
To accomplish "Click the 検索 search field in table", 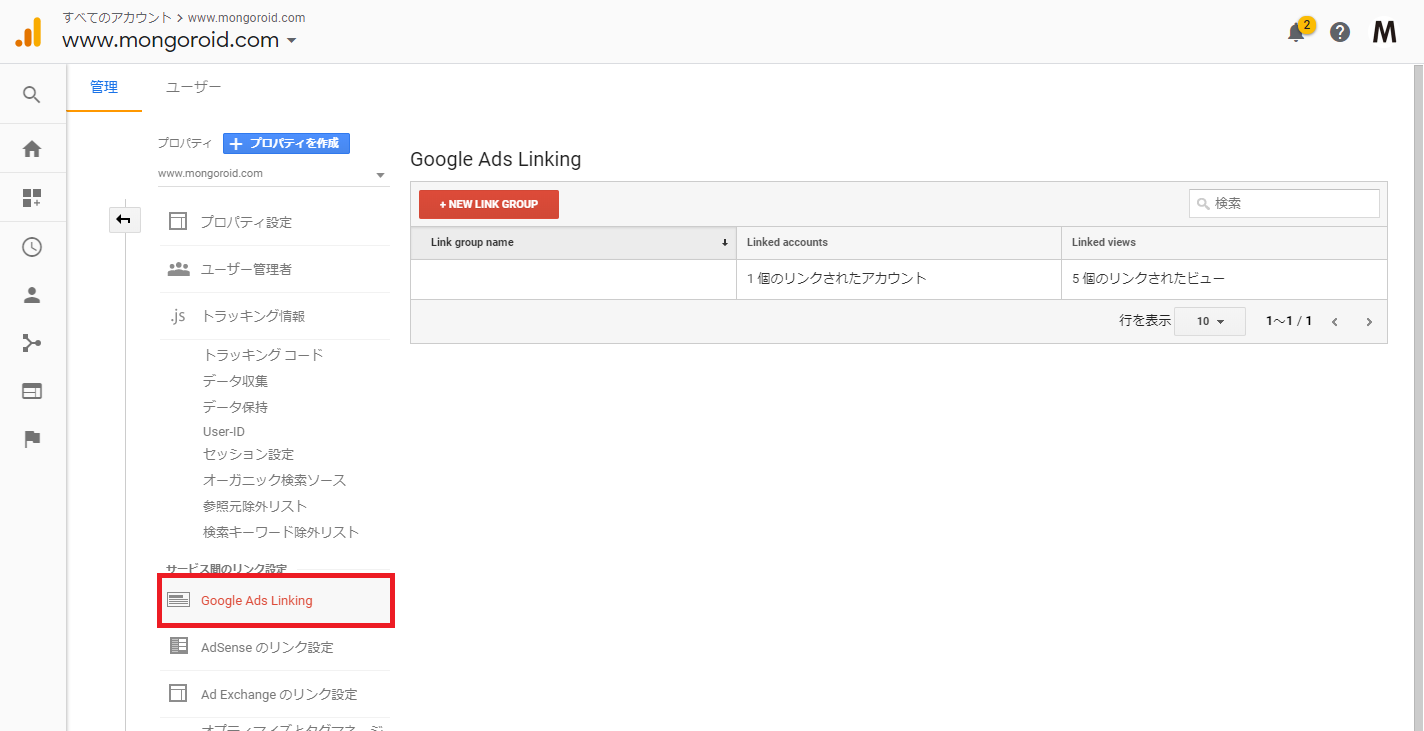I will 1284,203.
